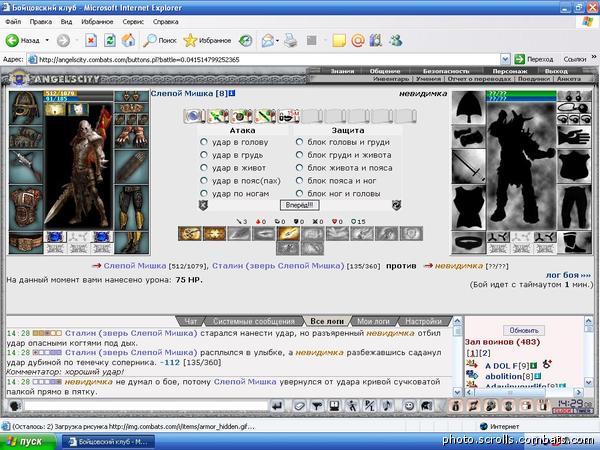Select attack option 'удар в живот'
600x450 pixels.
[x=204, y=168]
